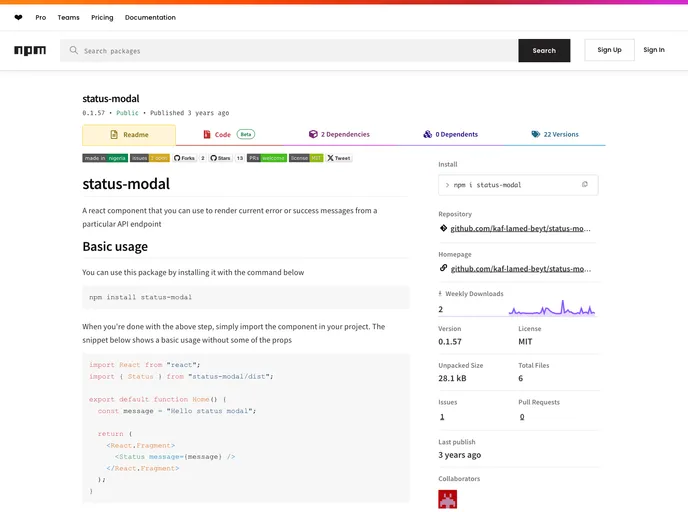Open the Pro menu item
This screenshot has height=512, width=688.
pos(41,18)
